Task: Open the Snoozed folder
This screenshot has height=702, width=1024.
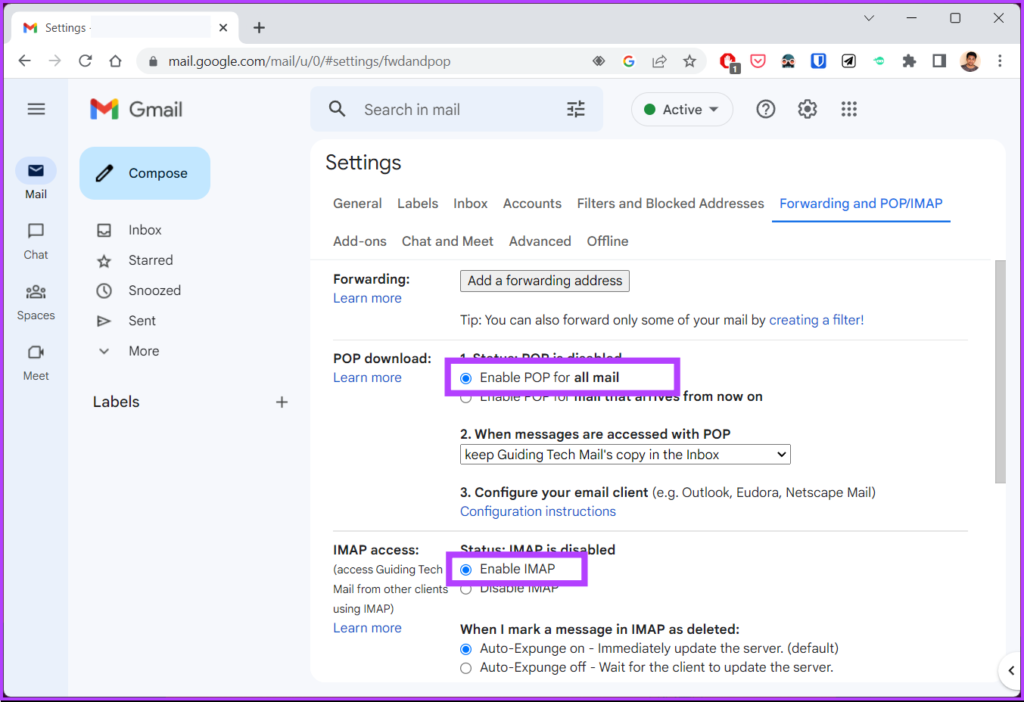Action: [154, 291]
